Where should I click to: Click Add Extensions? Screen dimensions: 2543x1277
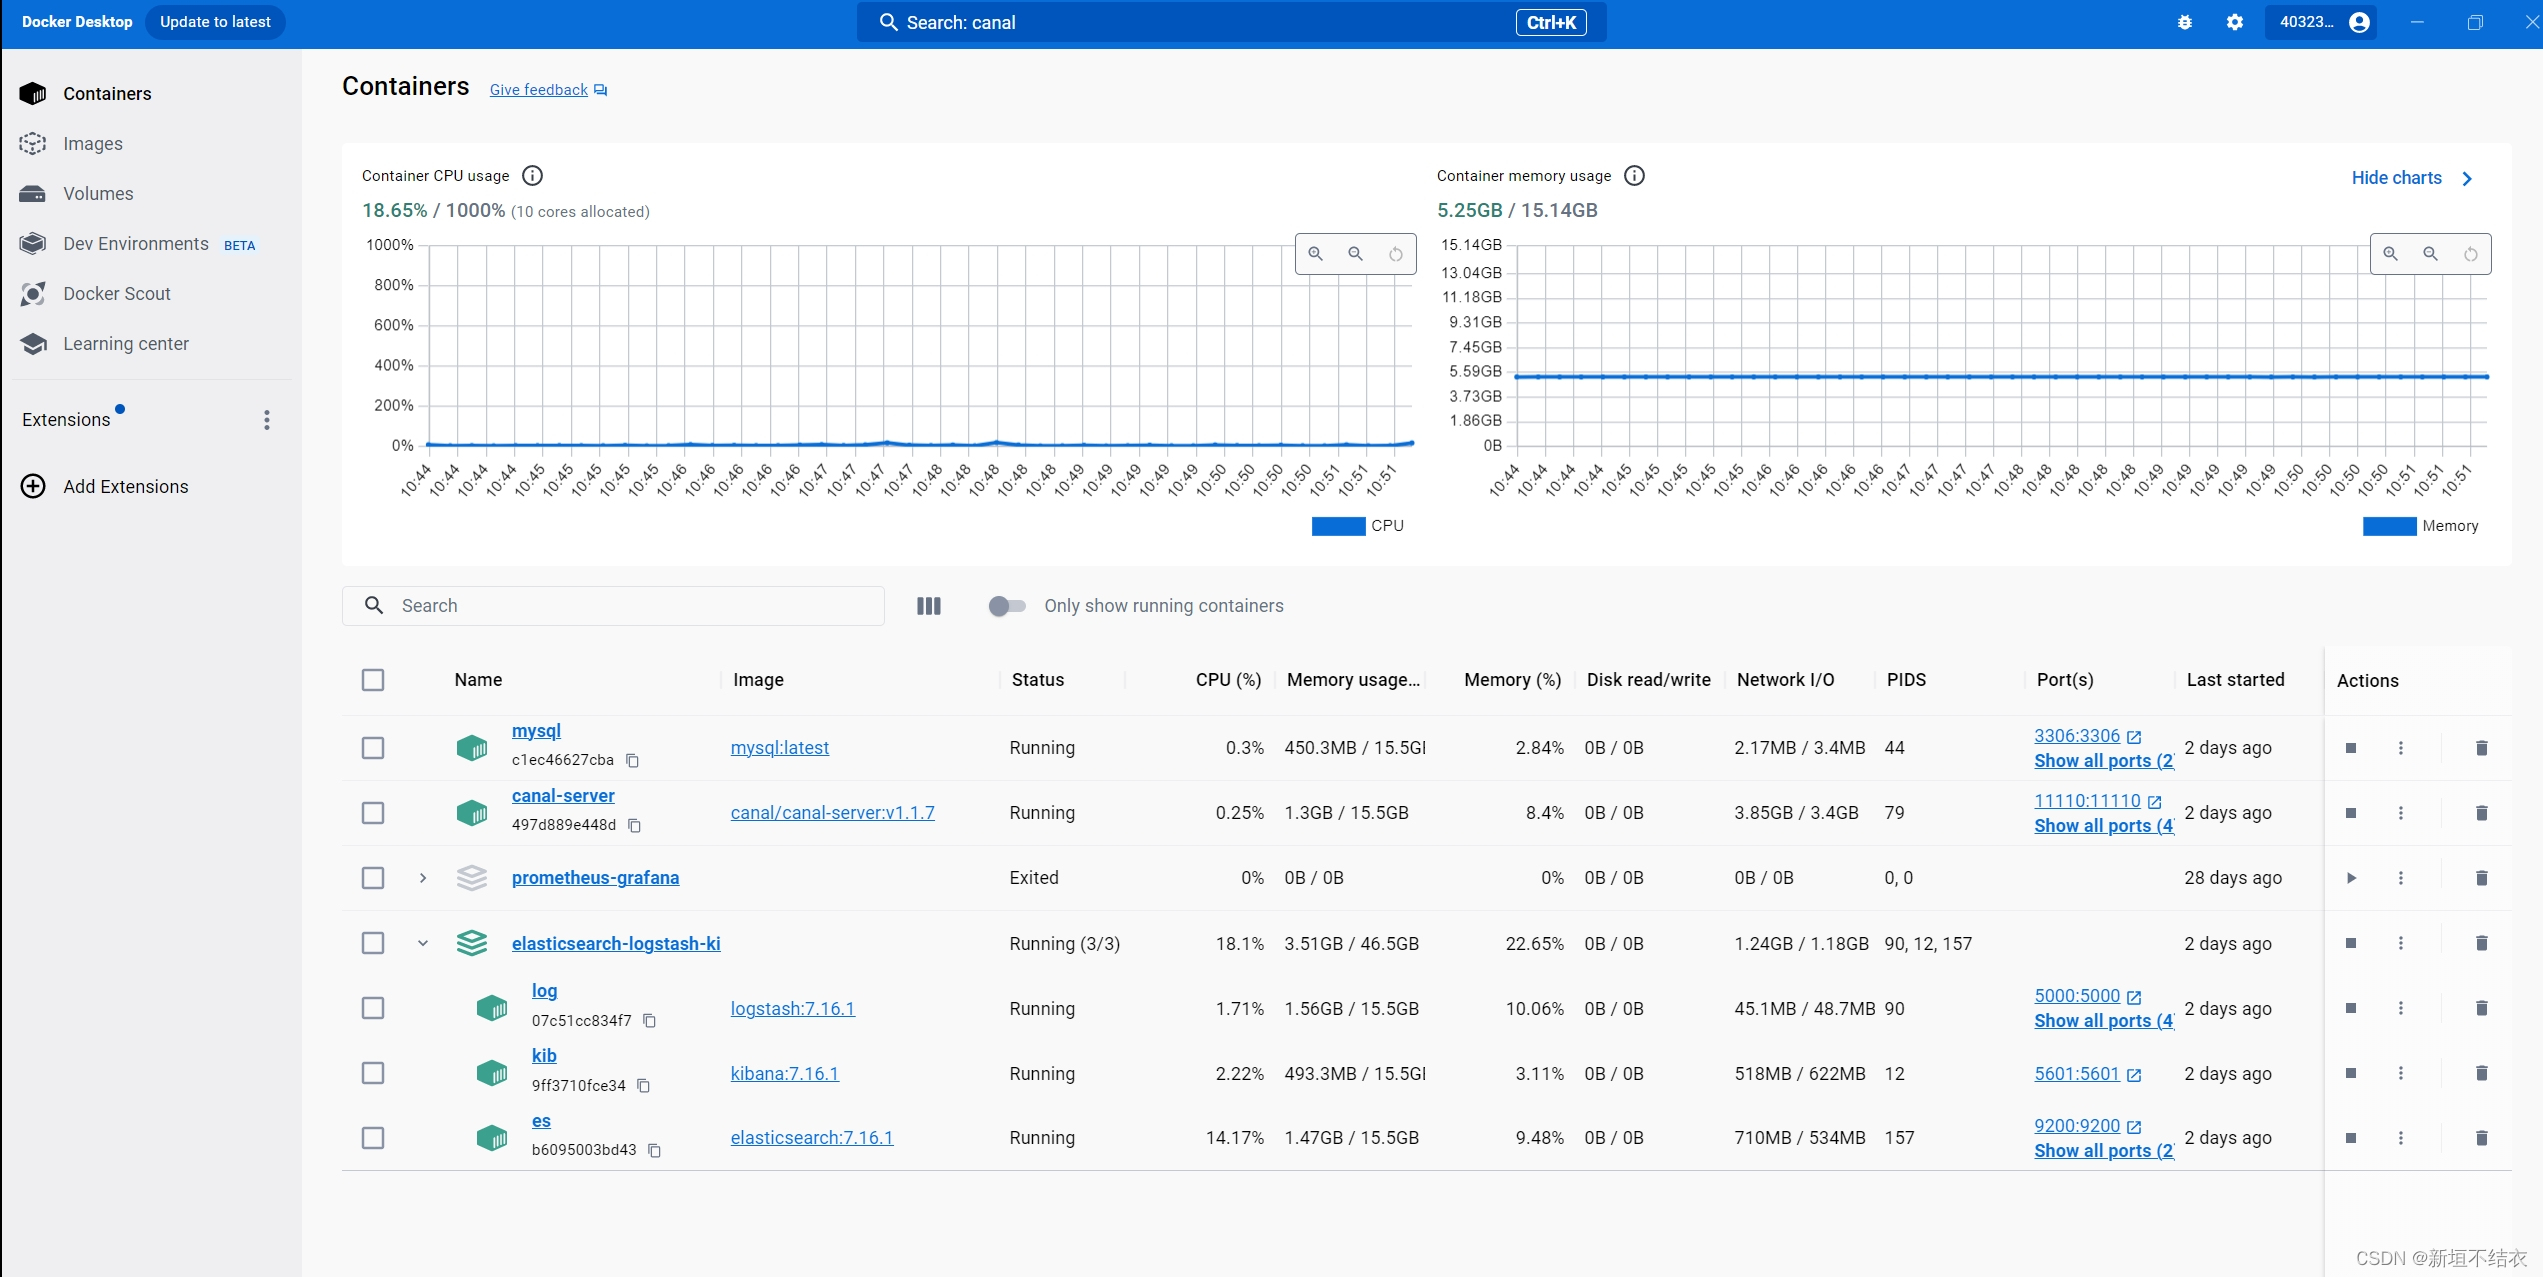[x=105, y=487]
